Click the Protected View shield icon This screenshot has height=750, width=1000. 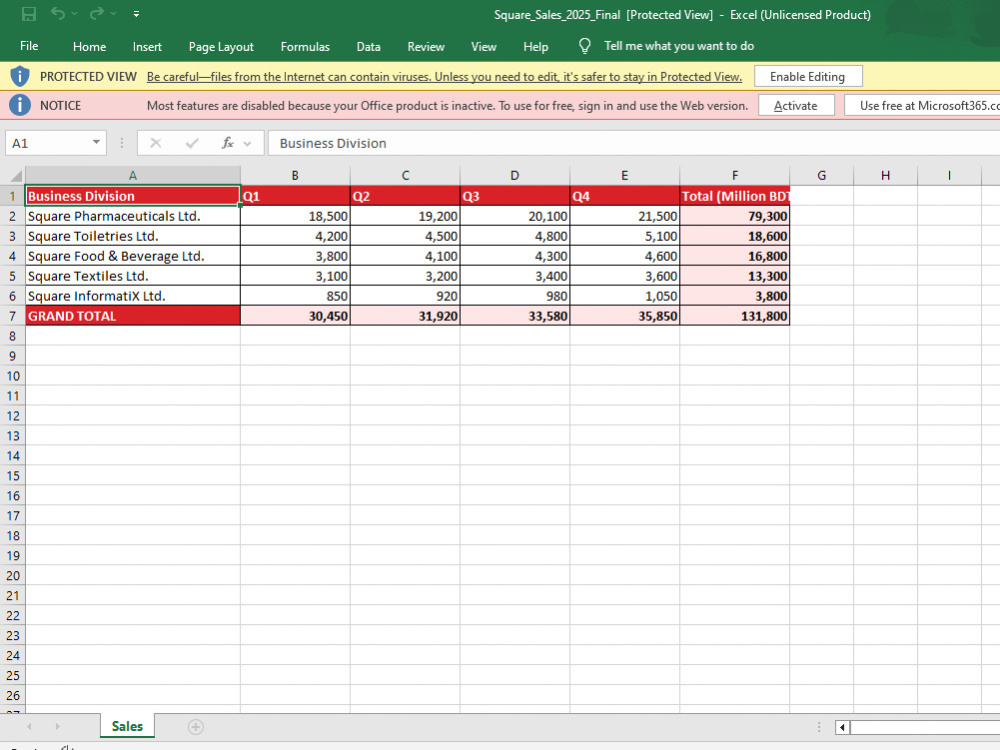coord(20,77)
